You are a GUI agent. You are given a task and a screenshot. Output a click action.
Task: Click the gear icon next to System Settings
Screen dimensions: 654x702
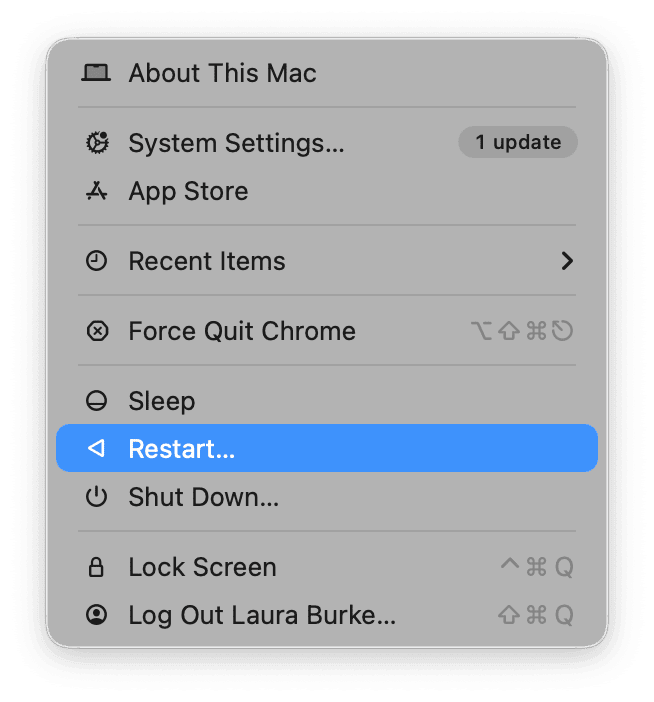click(97, 143)
